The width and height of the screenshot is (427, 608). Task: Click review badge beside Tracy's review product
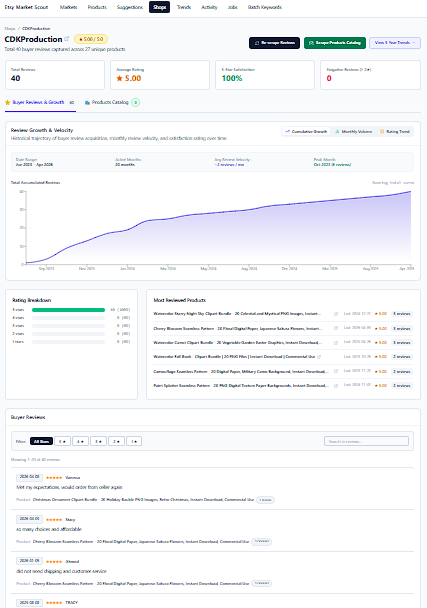[261, 542]
